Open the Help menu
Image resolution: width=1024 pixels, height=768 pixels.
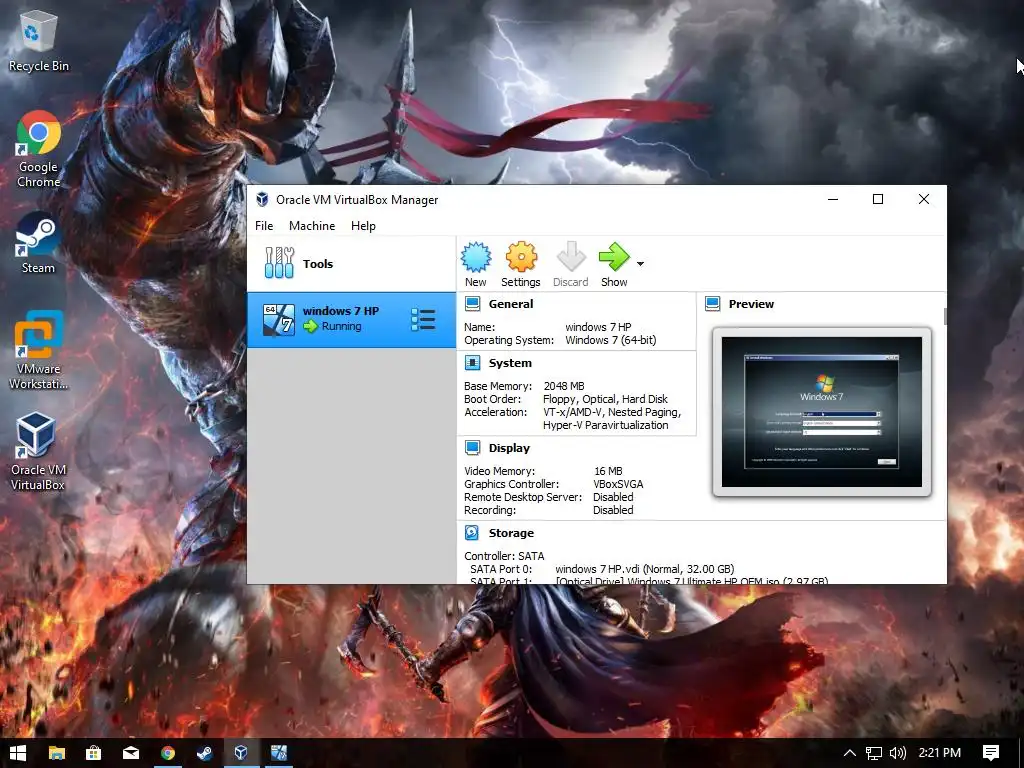[363, 226]
